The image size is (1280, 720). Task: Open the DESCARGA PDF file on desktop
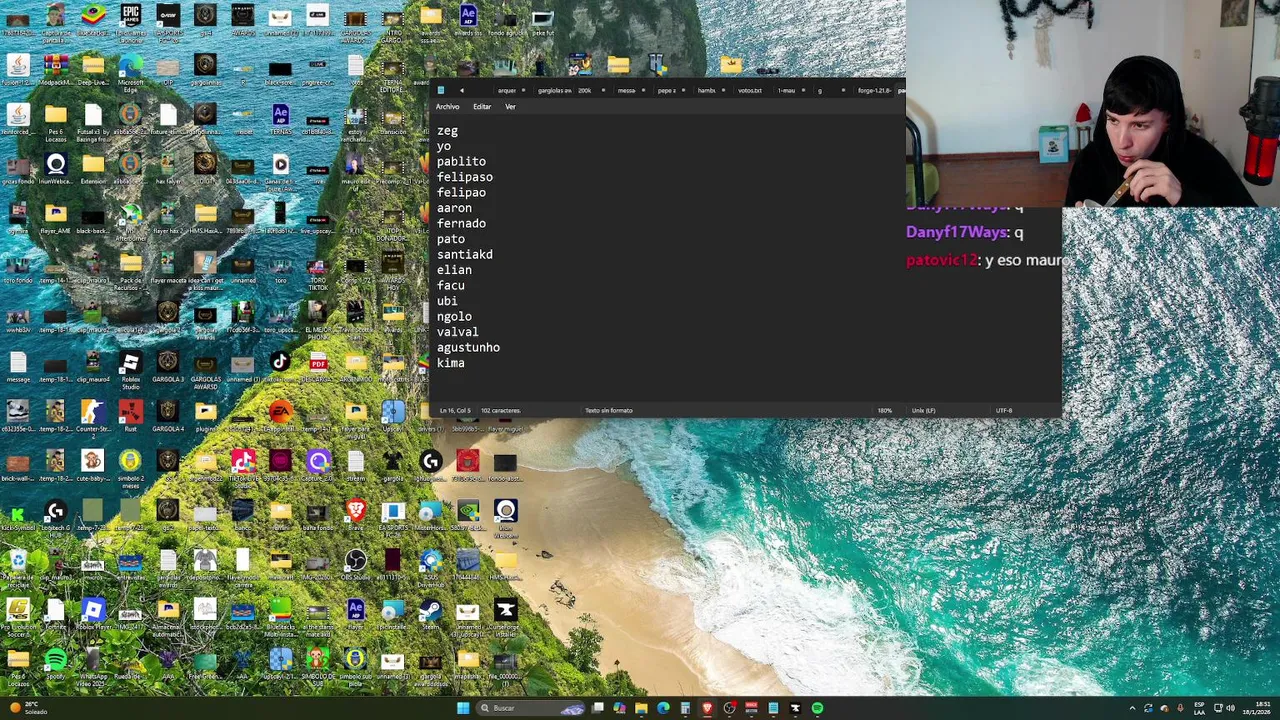click(x=318, y=367)
